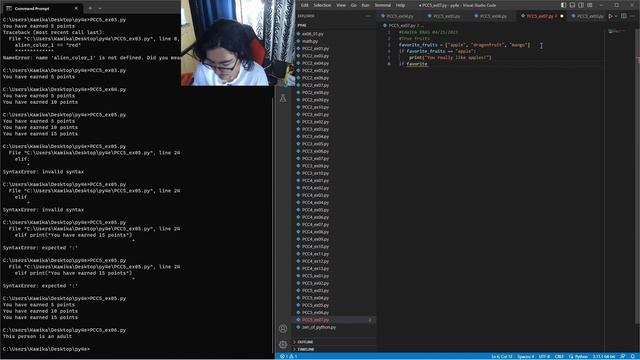Select the active PCC5_ex07.py editor tab
Screen dimensions: 640x360
coord(542,16)
